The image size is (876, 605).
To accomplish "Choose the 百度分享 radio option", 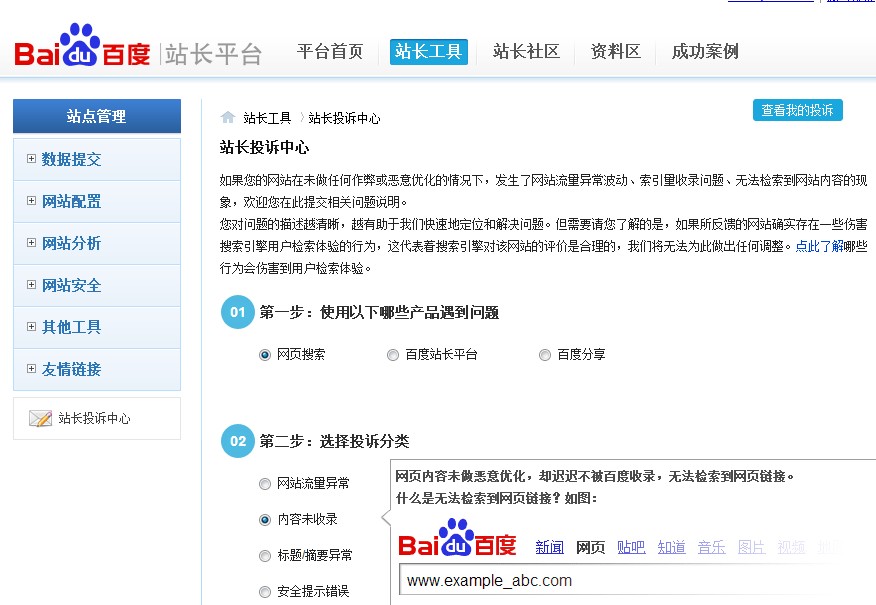I will [x=545, y=355].
